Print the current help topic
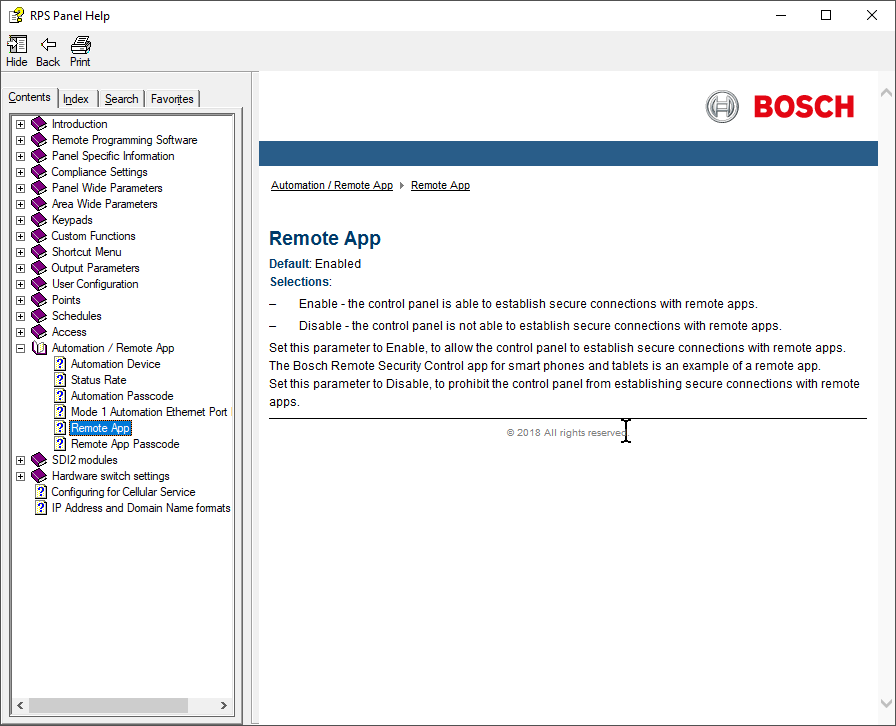This screenshot has width=896, height=726. tap(81, 45)
